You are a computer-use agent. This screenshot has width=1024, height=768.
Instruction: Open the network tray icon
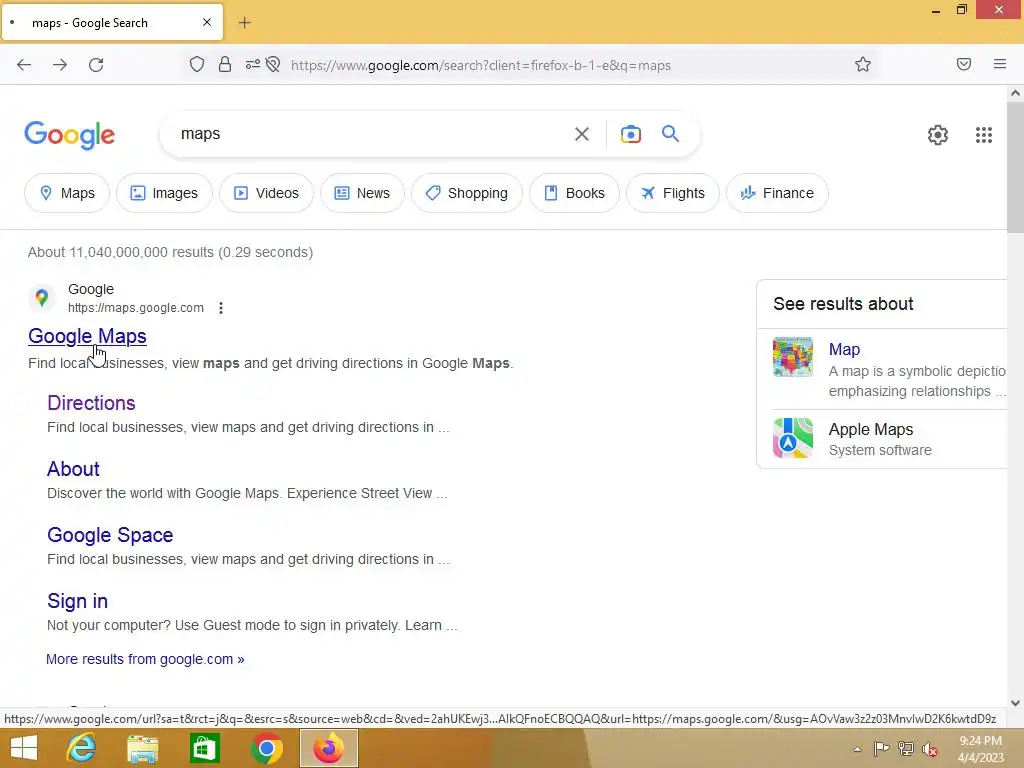point(906,749)
